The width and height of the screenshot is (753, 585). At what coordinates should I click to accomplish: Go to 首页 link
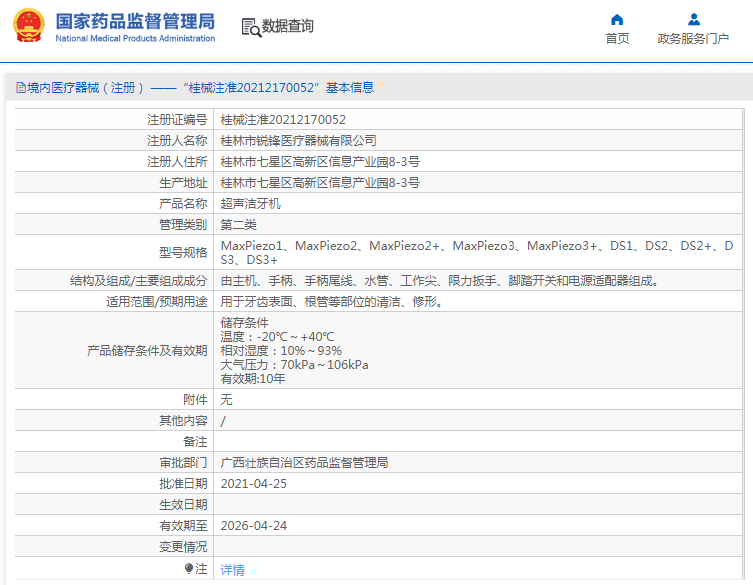pyautogui.click(x=617, y=38)
